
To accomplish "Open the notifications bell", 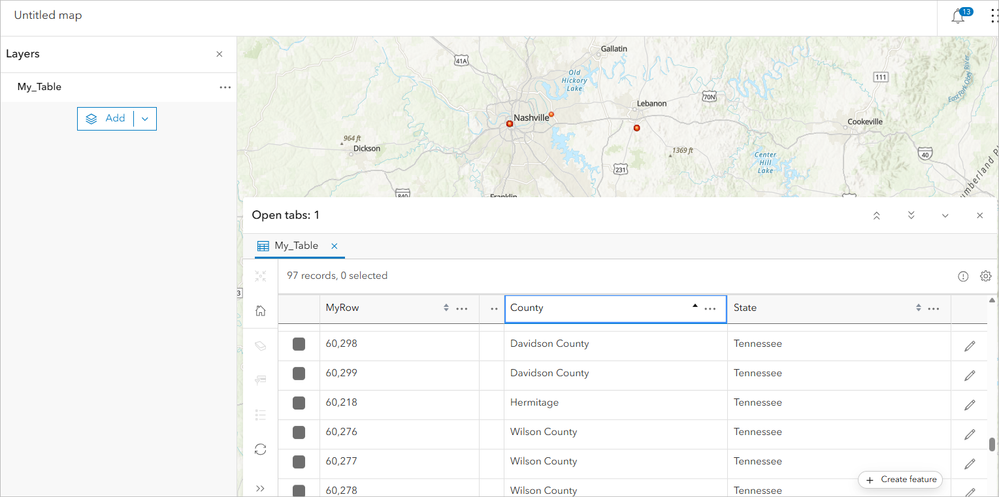I will (x=958, y=16).
